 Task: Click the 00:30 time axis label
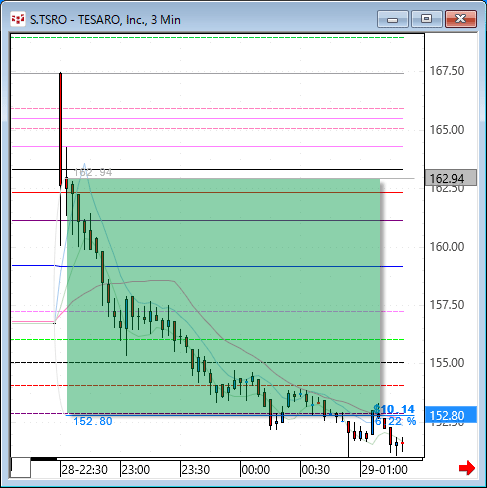click(x=316, y=470)
